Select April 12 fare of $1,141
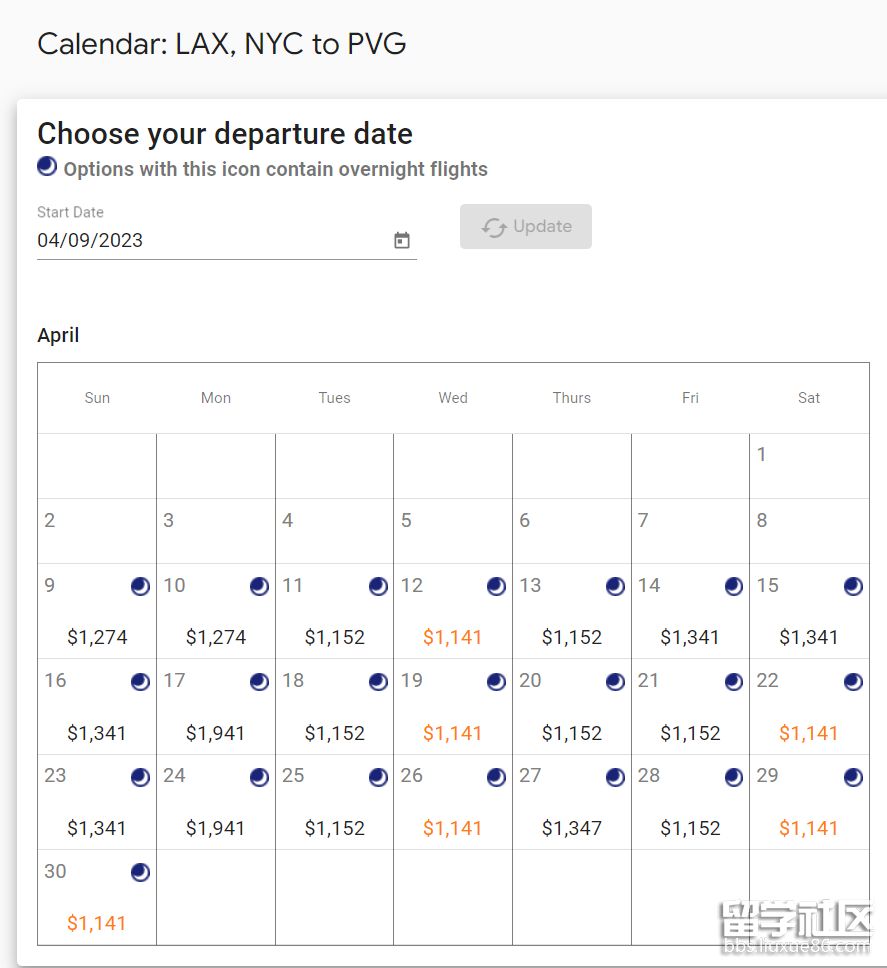This screenshot has width=887, height=968. tap(453, 637)
